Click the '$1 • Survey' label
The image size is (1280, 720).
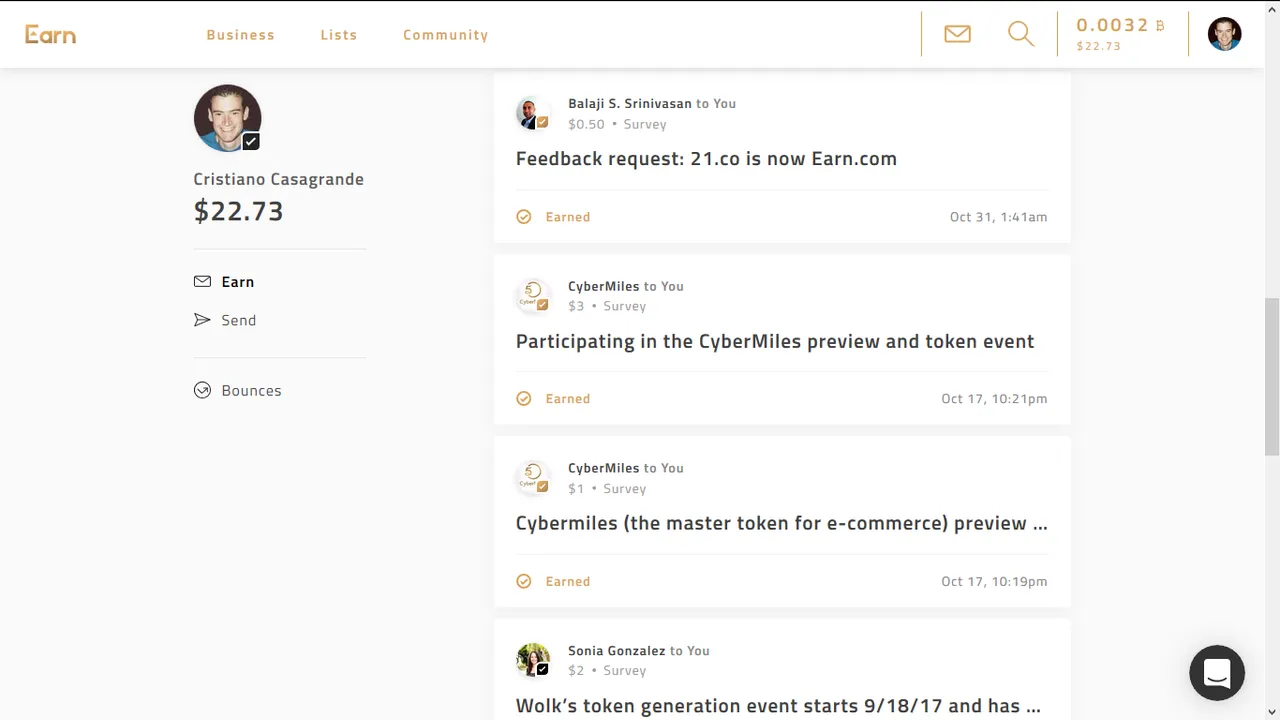(x=607, y=489)
